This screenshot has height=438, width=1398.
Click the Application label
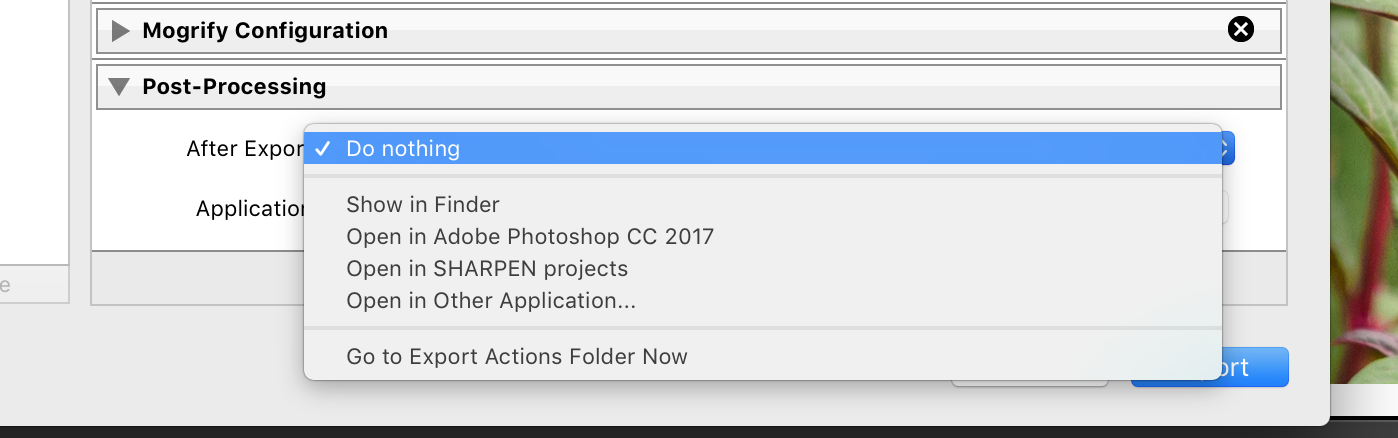[x=250, y=209]
